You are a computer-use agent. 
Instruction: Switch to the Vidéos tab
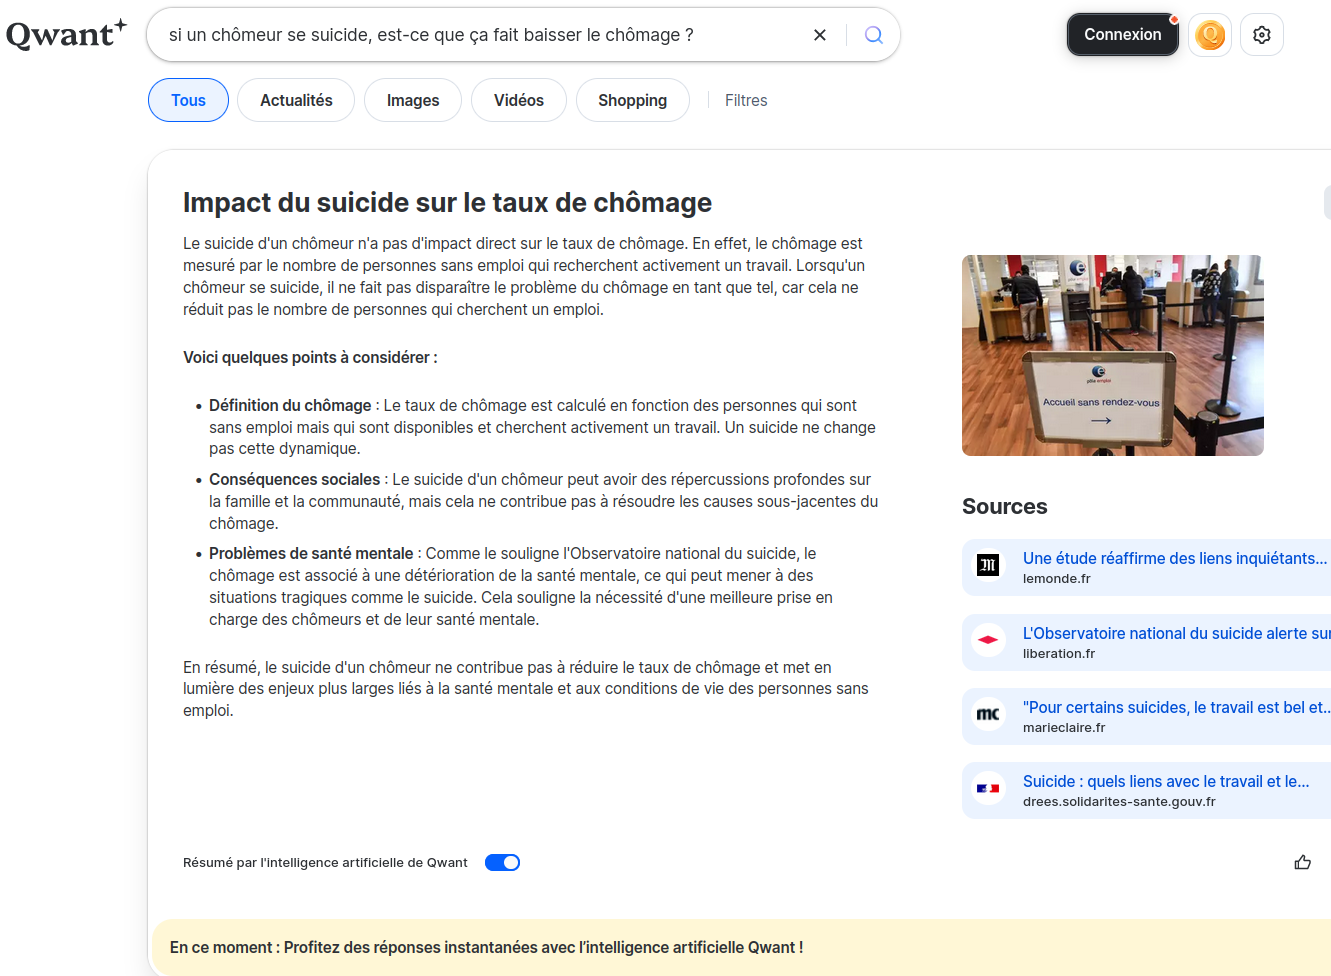(519, 100)
